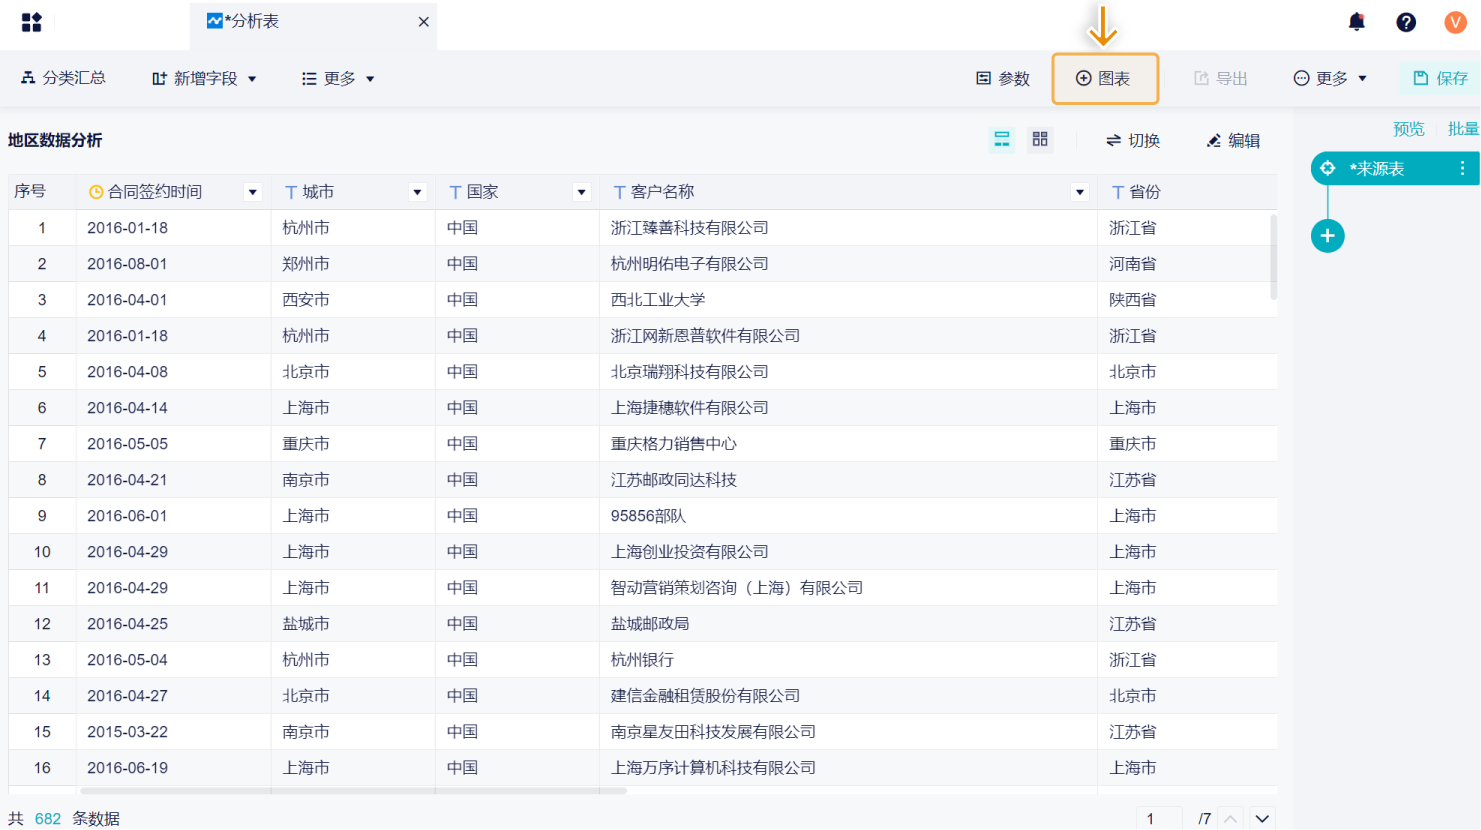Open the notifications bell

[1356, 21]
